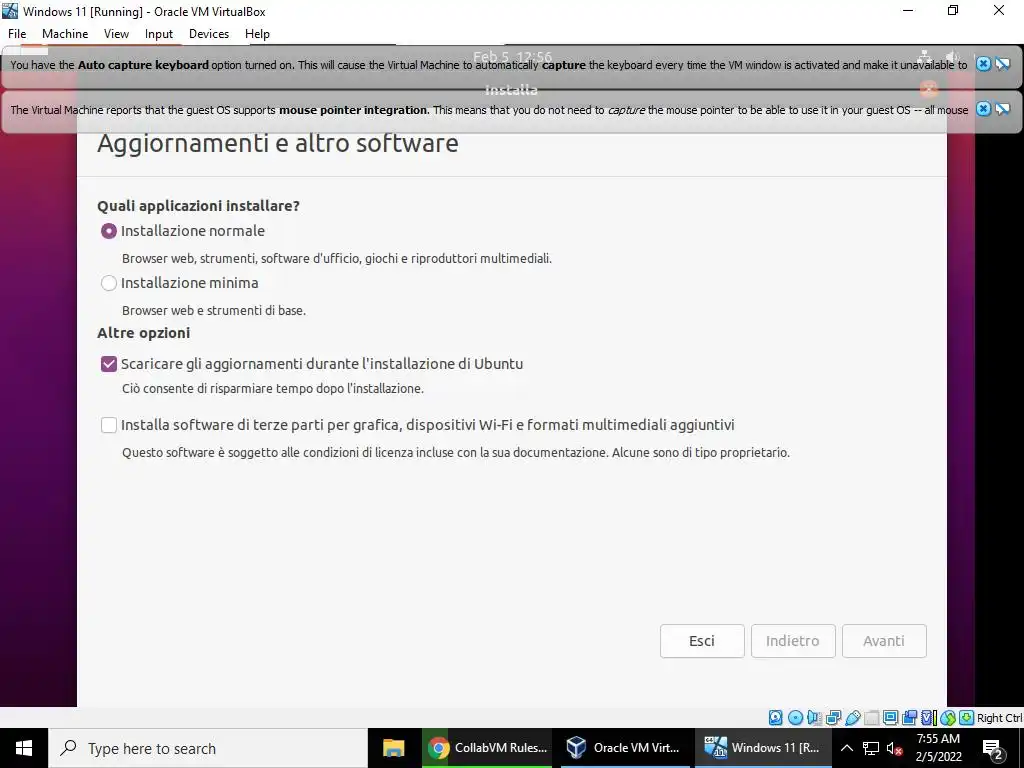Click the Indietro button

[x=793, y=641]
